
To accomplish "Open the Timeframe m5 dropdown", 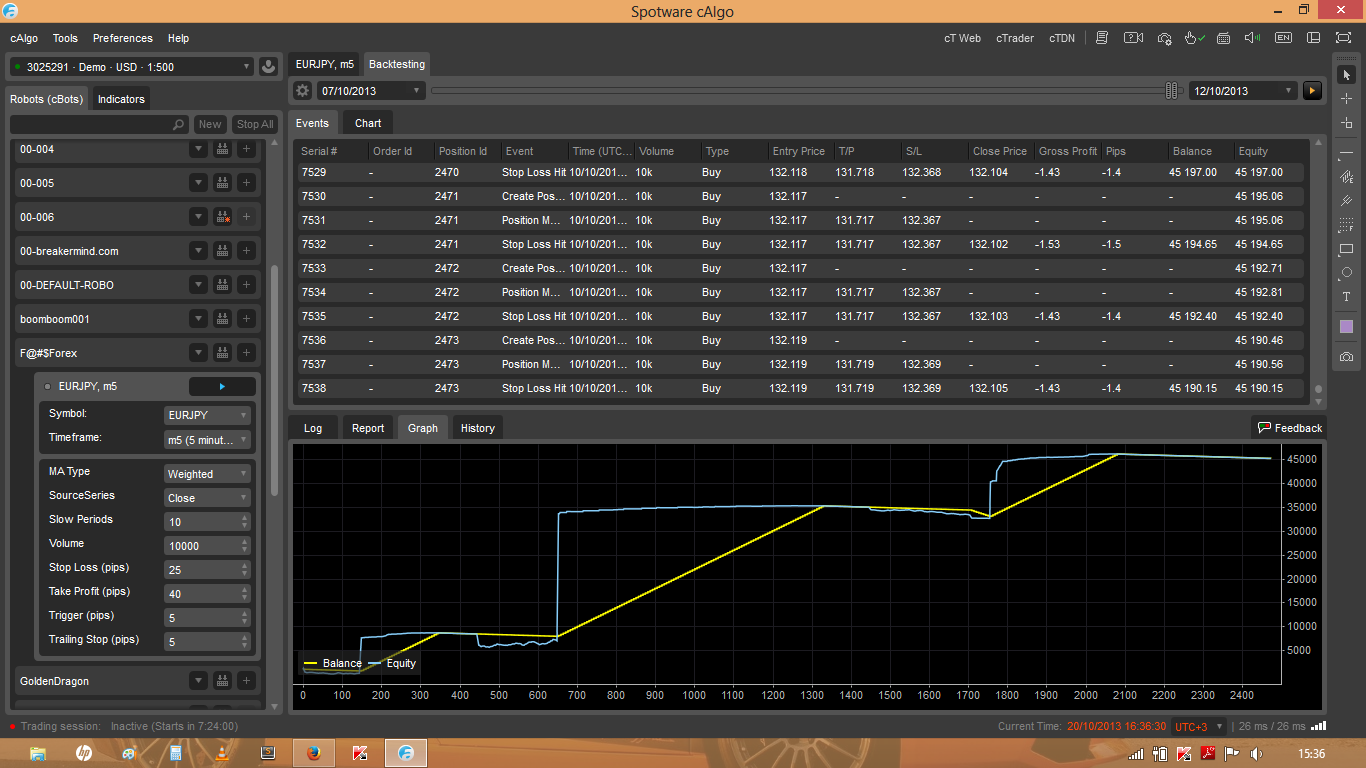I will (x=207, y=439).
